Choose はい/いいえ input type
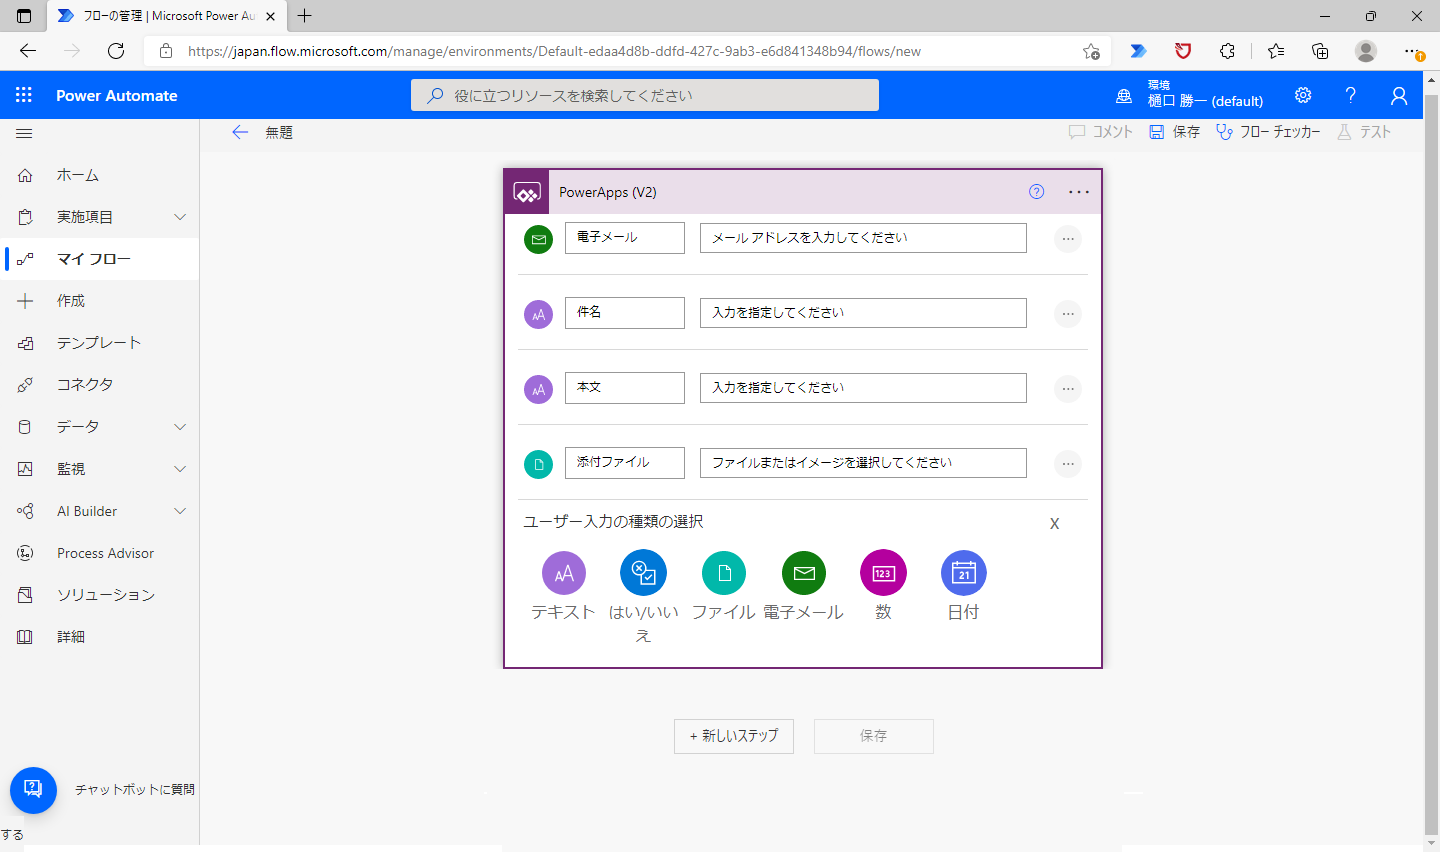Screen dimensions: 1440x852 coord(643,573)
